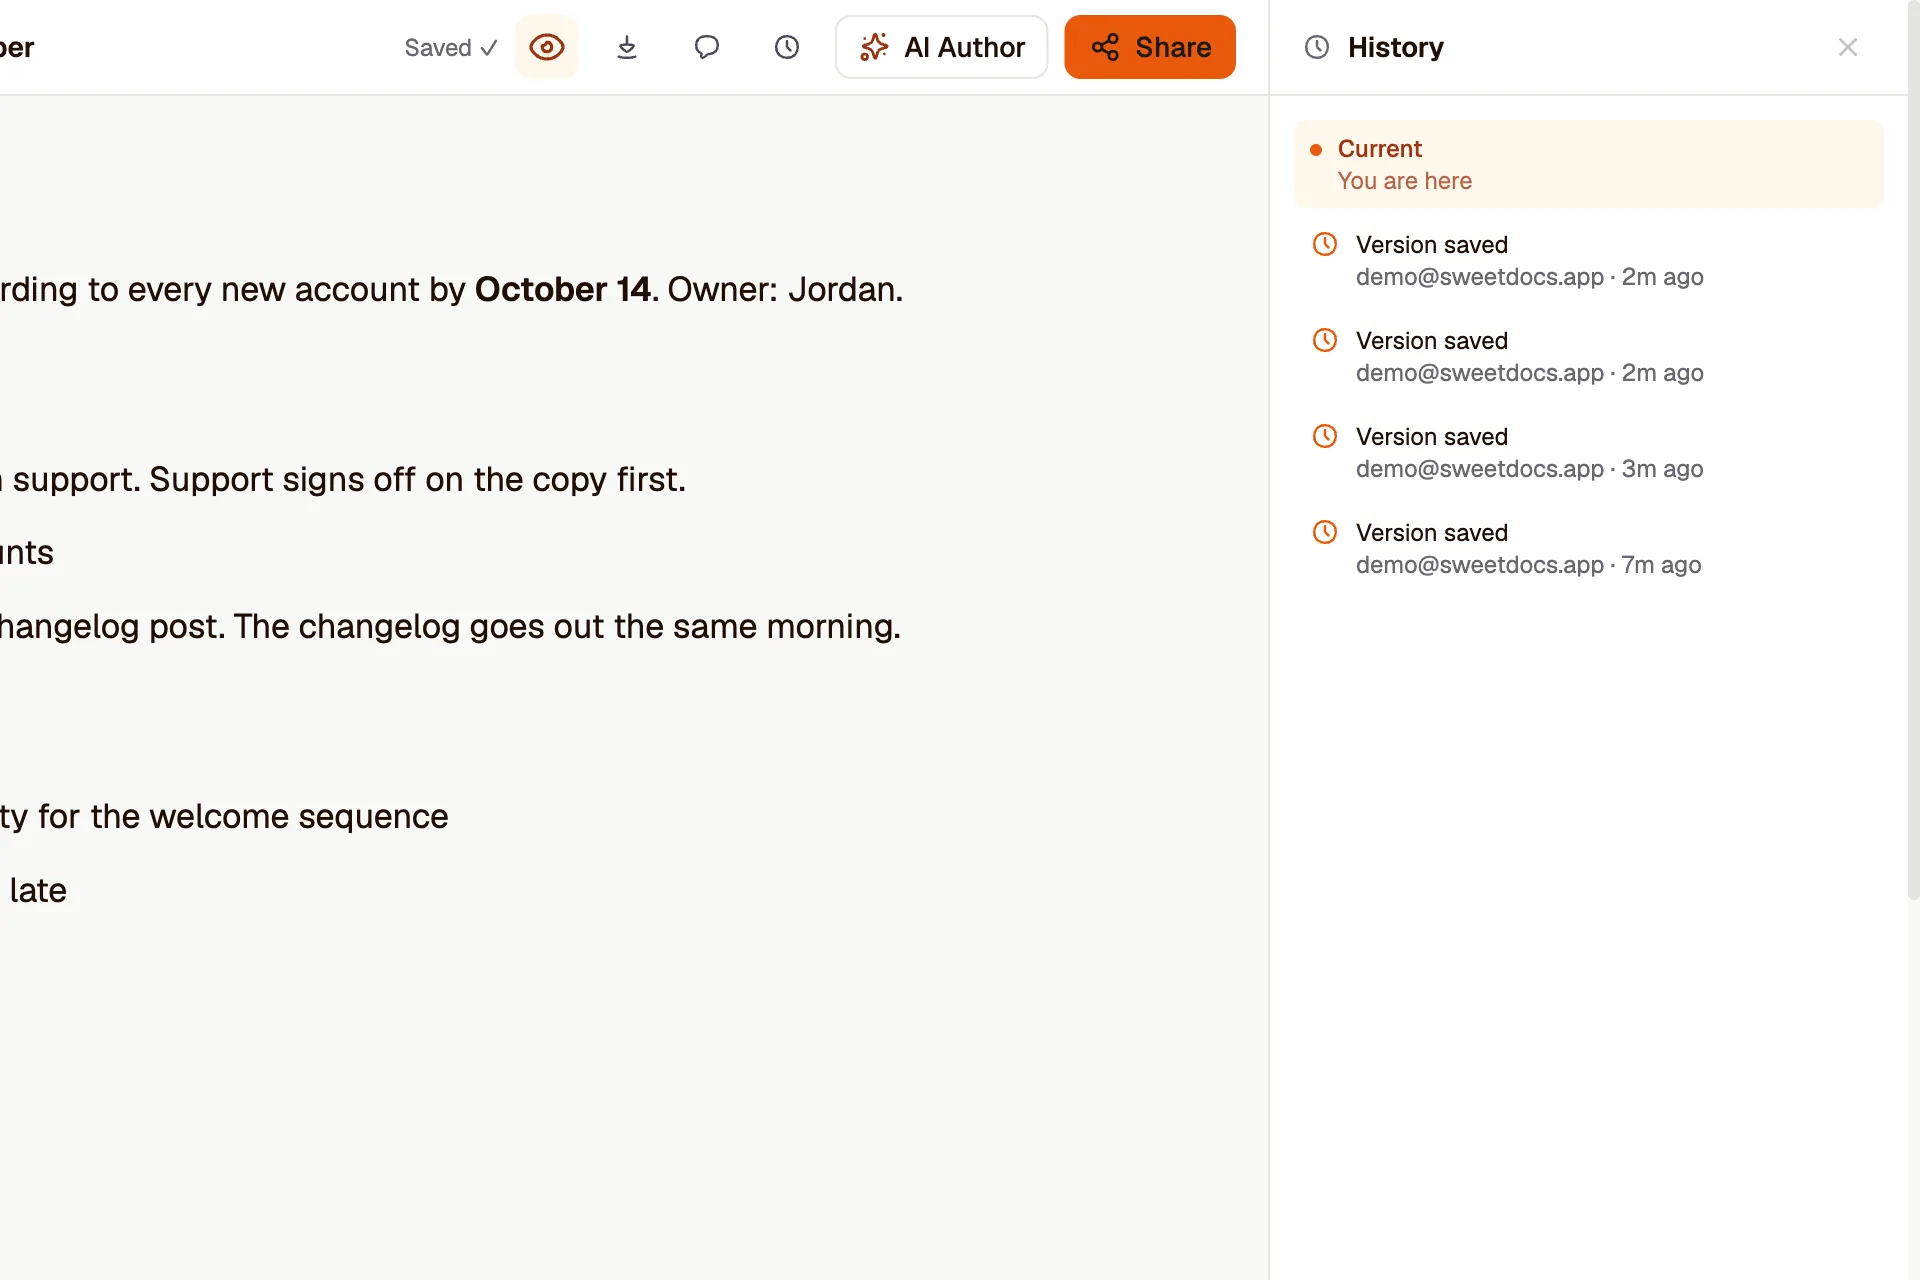Open the AI Author button
Image resolution: width=1920 pixels, height=1280 pixels.
(x=942, y=47)
